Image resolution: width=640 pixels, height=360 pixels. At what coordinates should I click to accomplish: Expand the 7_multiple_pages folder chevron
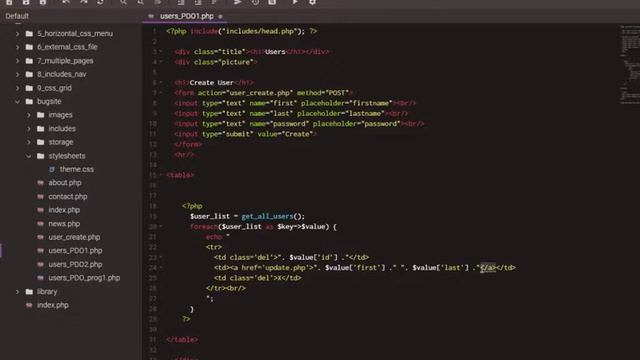click(x=18, y=61)
